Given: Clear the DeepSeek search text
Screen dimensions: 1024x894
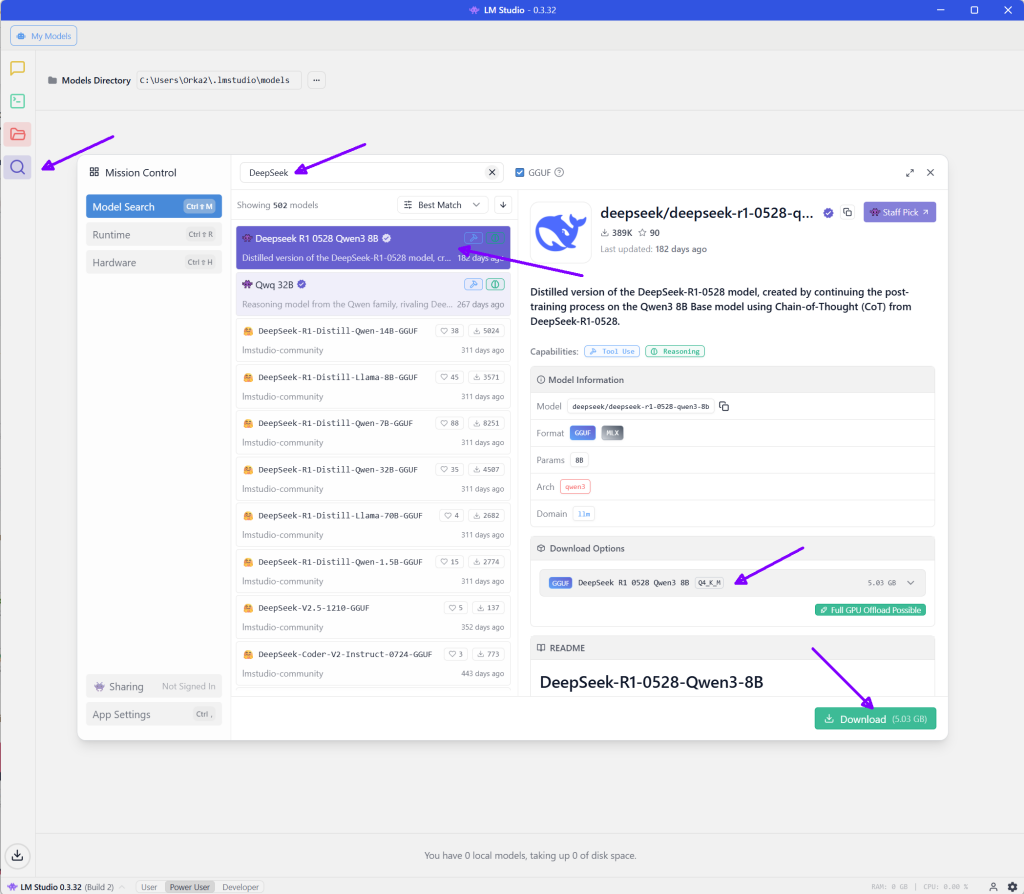Looking at the screenshot, I should point(491,172).
